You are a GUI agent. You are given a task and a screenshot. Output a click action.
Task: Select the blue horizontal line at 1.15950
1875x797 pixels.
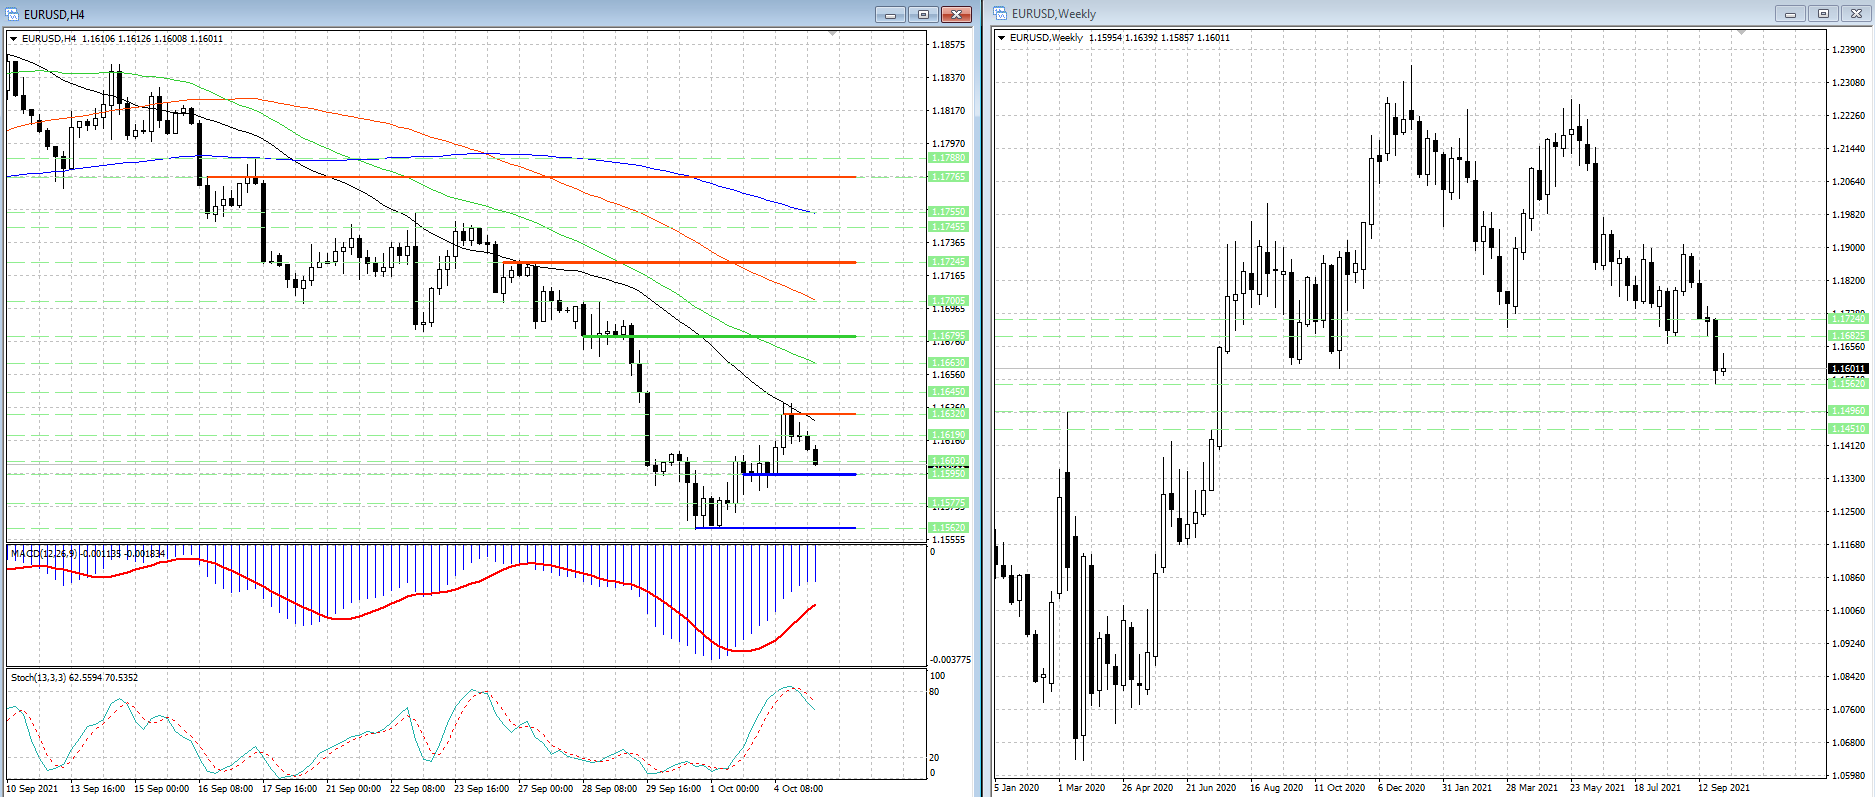tap(800, 474)
